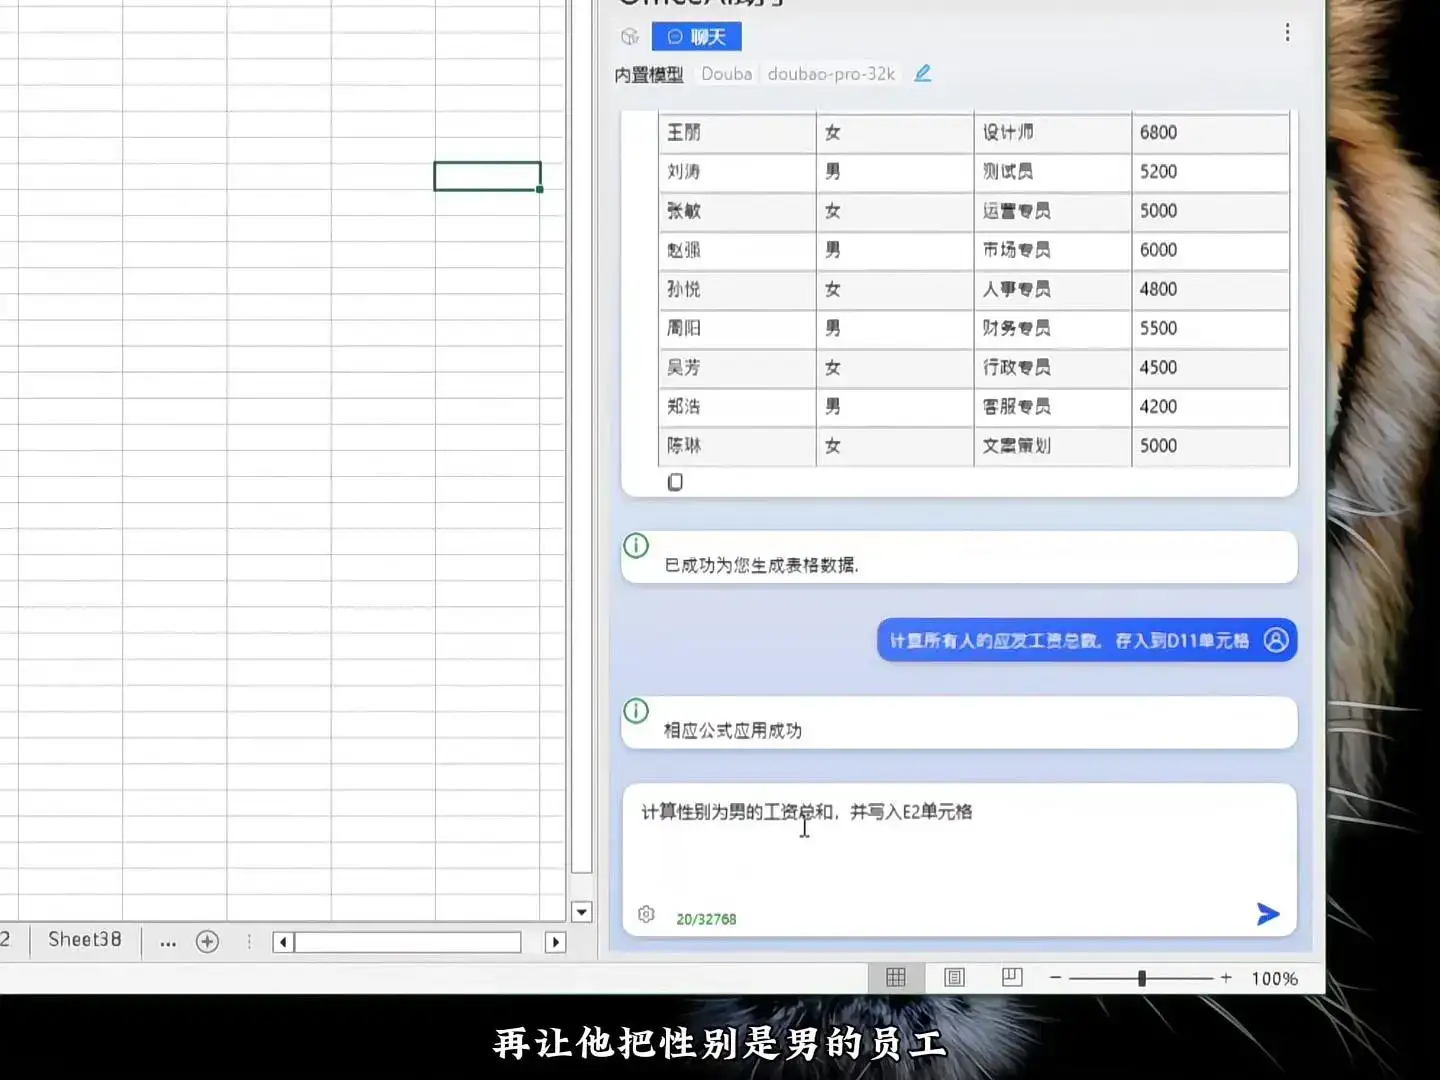Click the pencil edit icon next to model name
The height and width of the screenshot is (1080, 1440).
pyautogui.click(x=922, y=73)
